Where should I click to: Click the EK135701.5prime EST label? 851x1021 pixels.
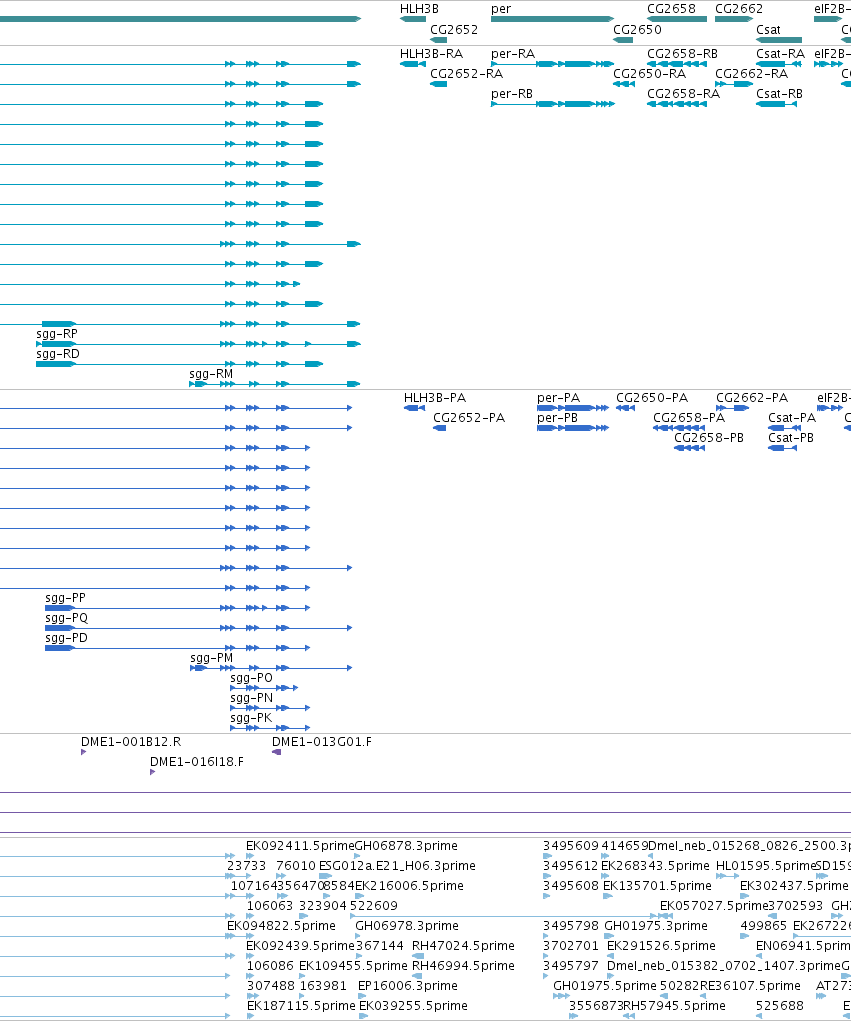point(657,886)
